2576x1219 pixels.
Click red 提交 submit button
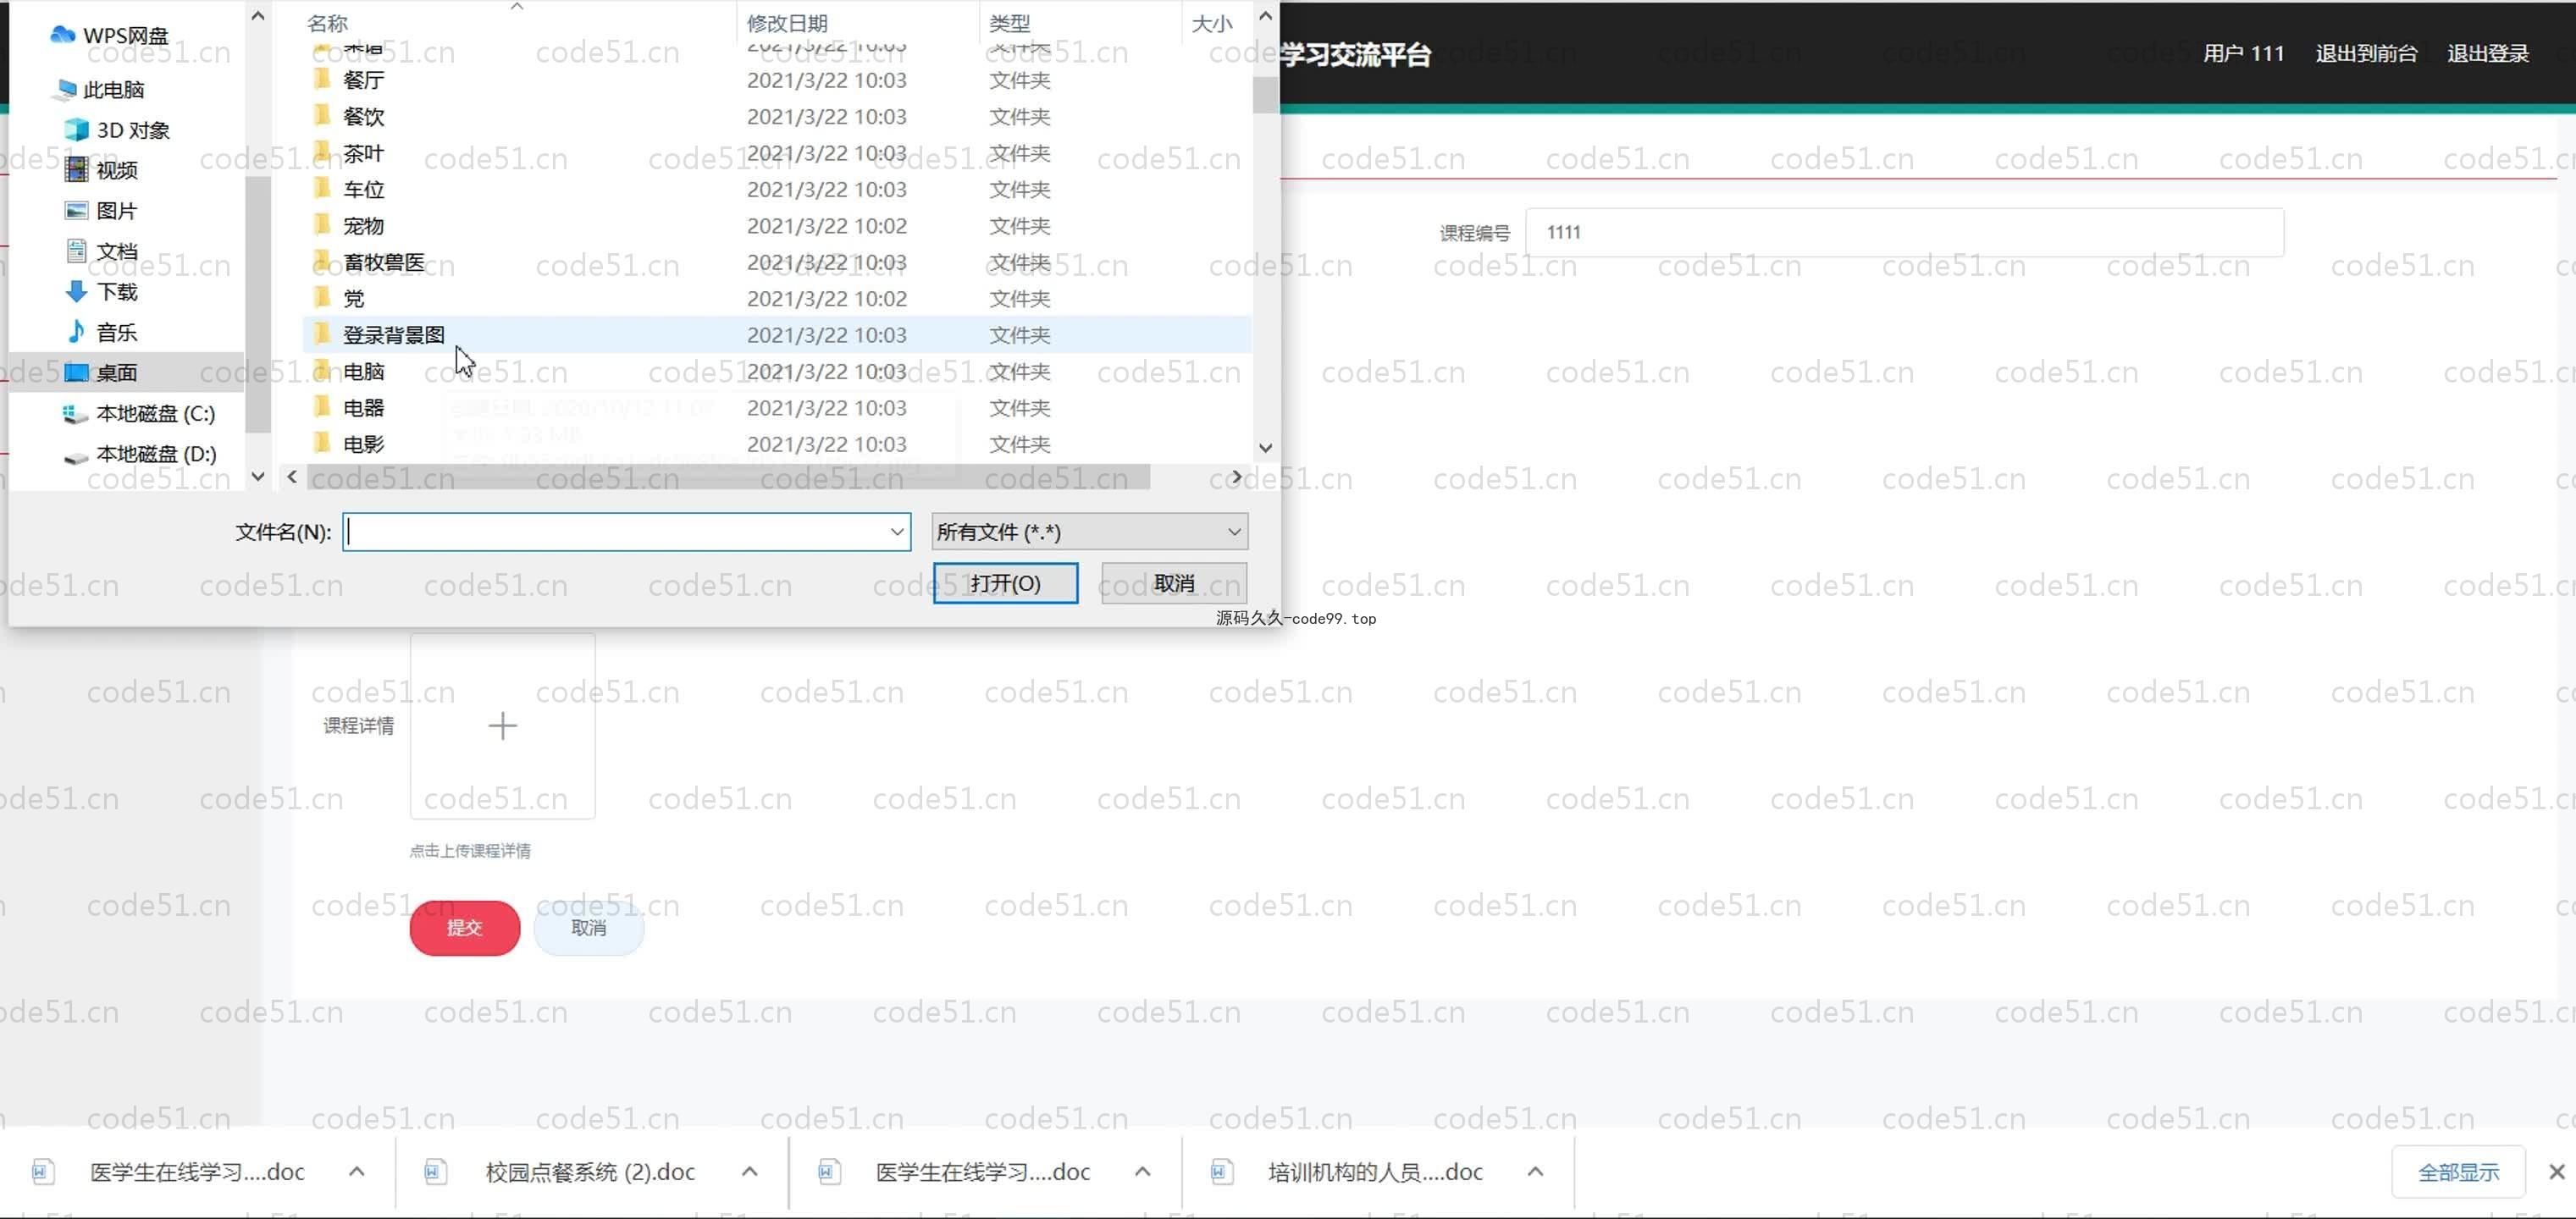point(465,928)
